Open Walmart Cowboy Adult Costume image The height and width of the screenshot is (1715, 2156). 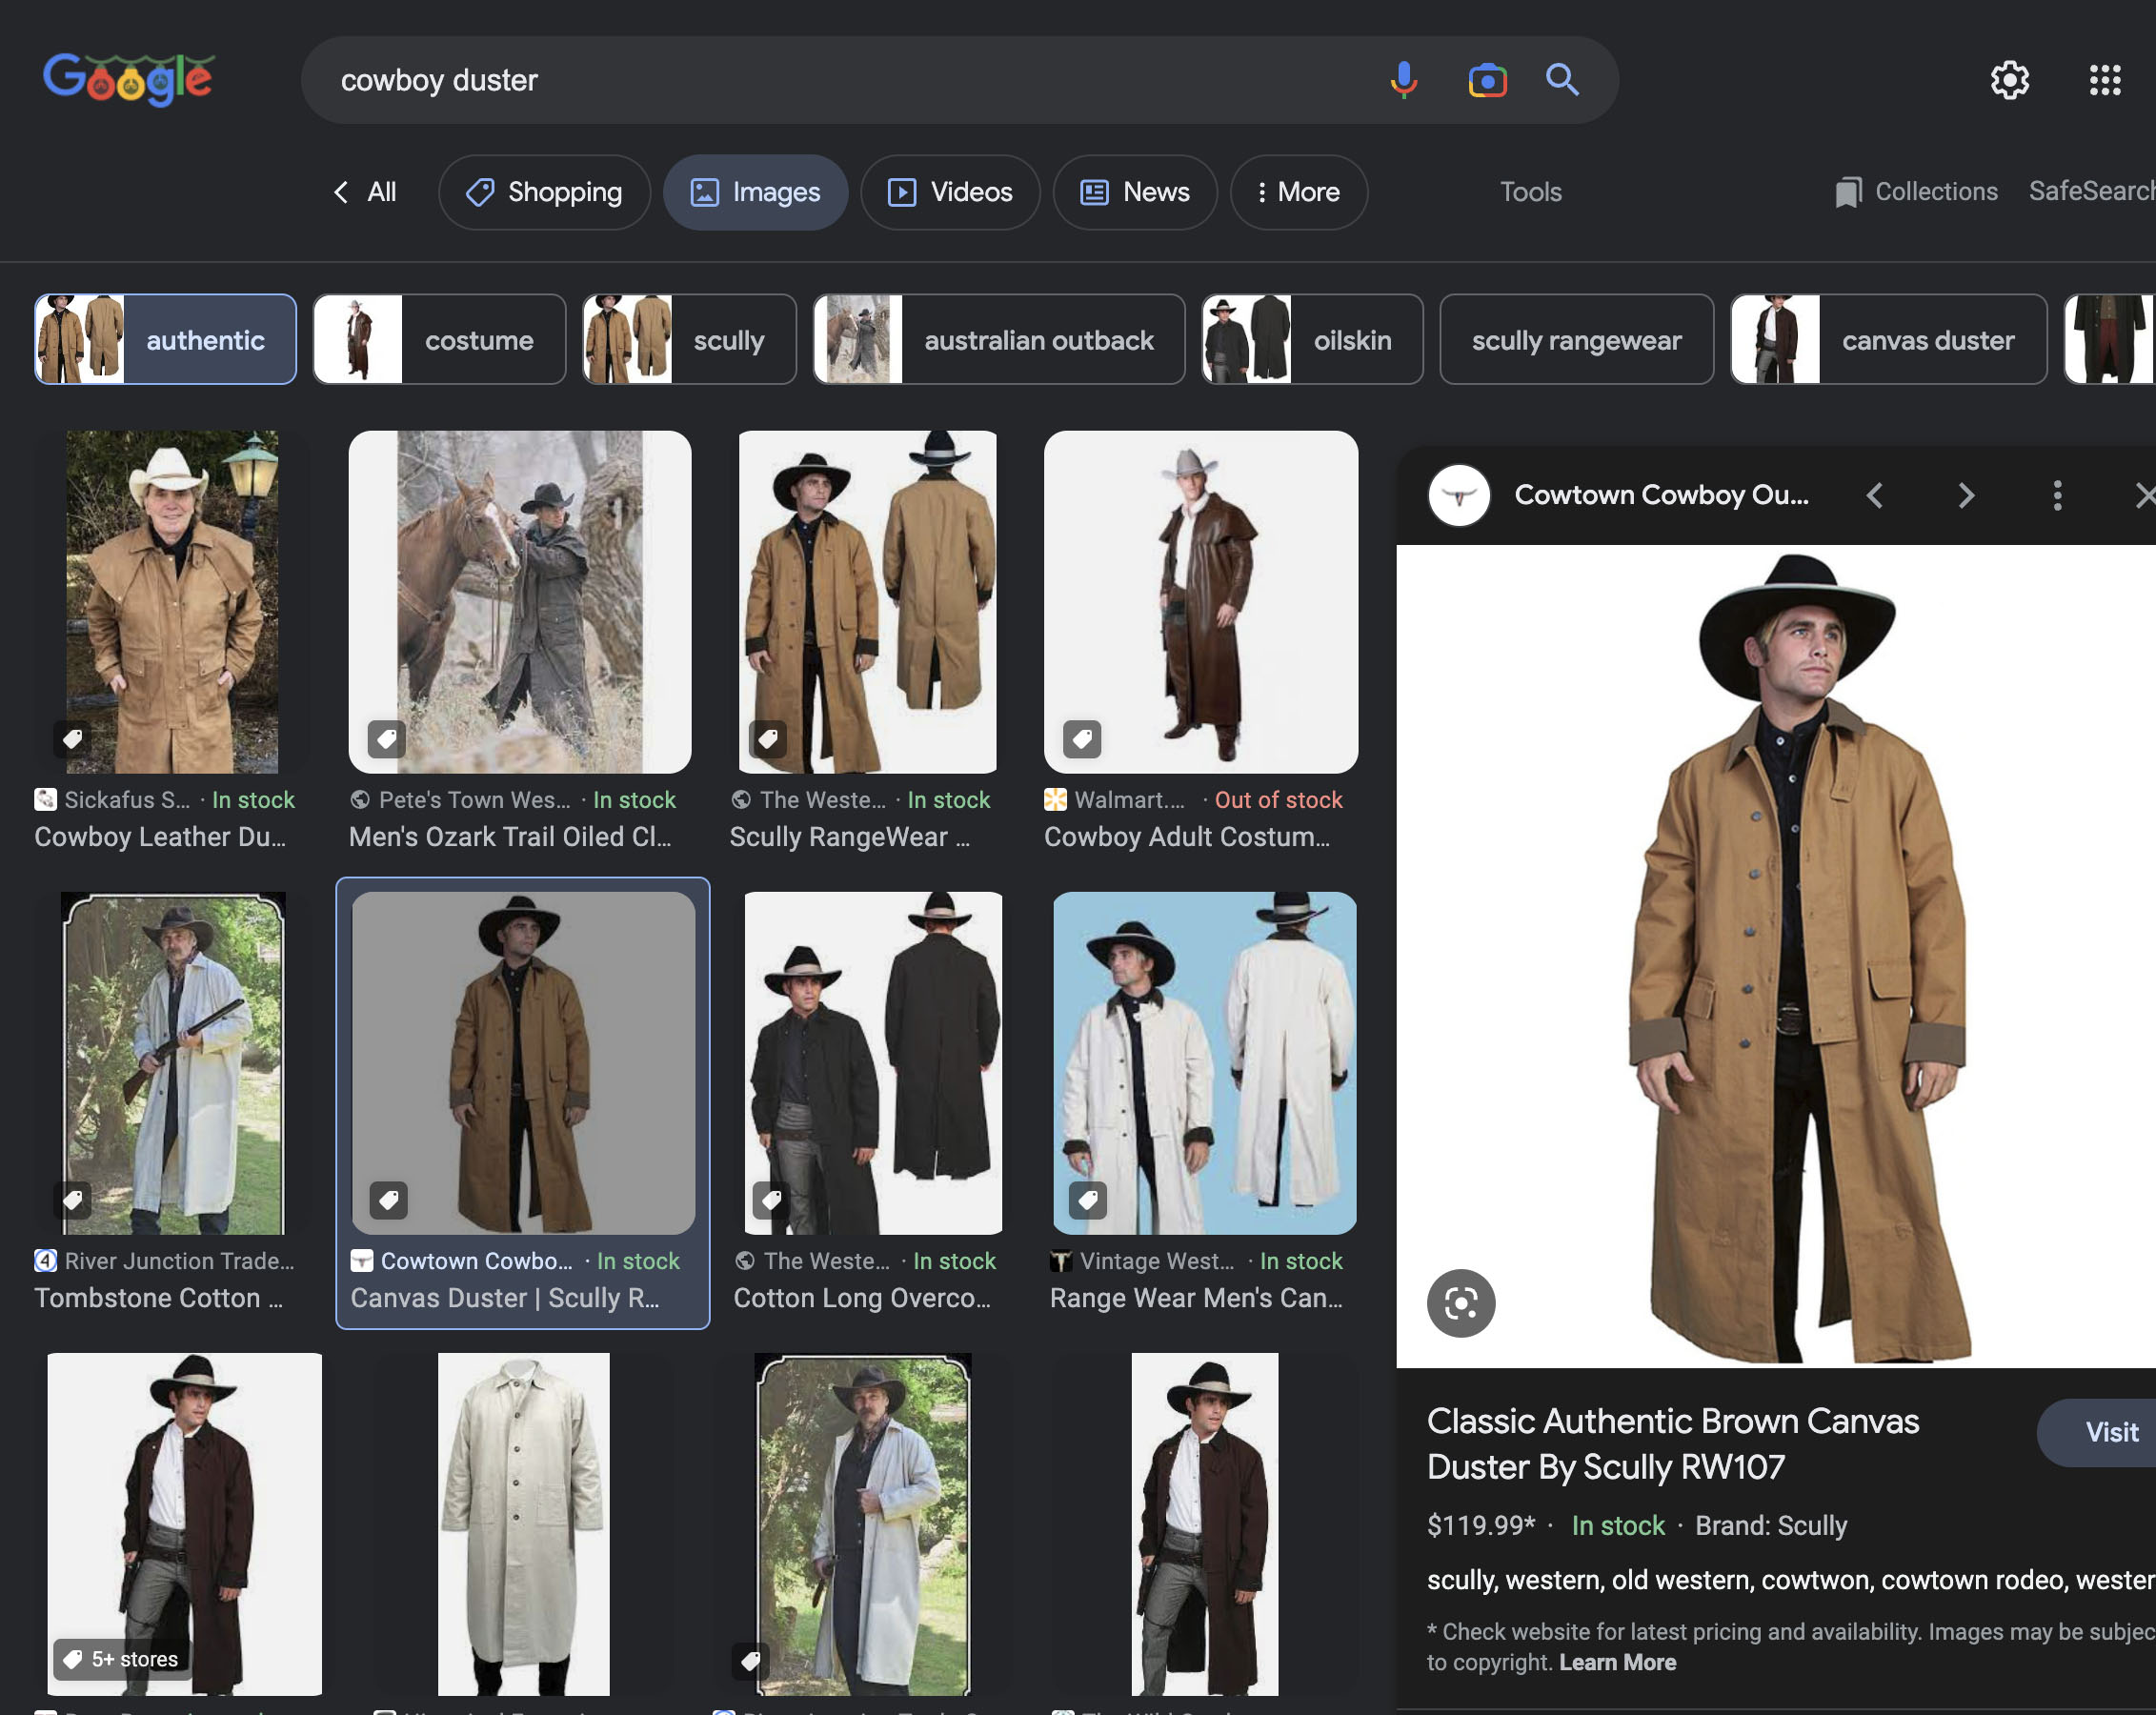(1200, 601)
